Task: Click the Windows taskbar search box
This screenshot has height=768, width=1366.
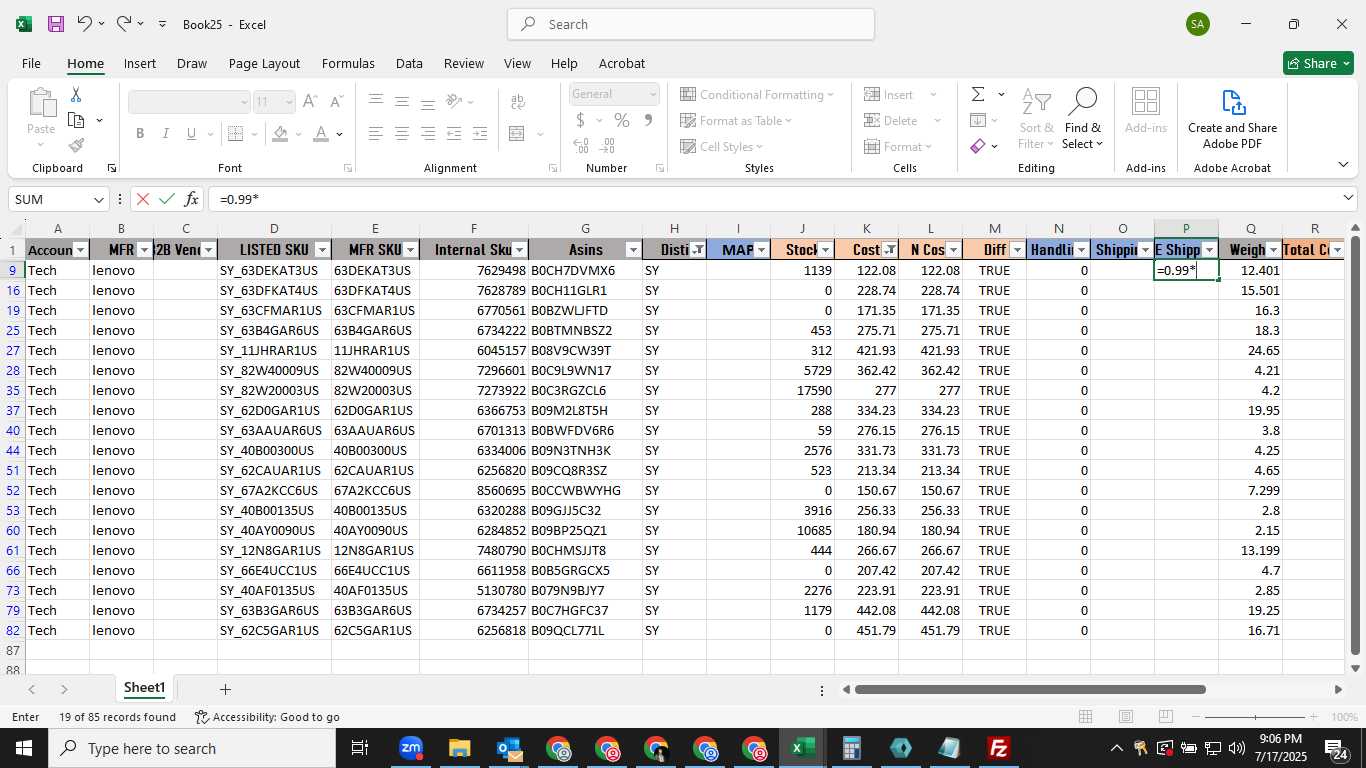Action: [192, 748]
